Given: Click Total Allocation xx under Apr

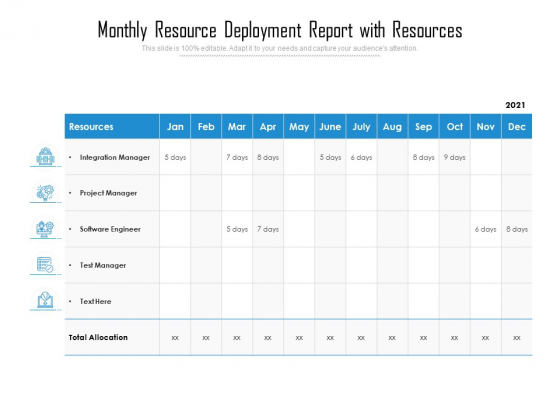Looking at the screenshot, I should 268,338.
